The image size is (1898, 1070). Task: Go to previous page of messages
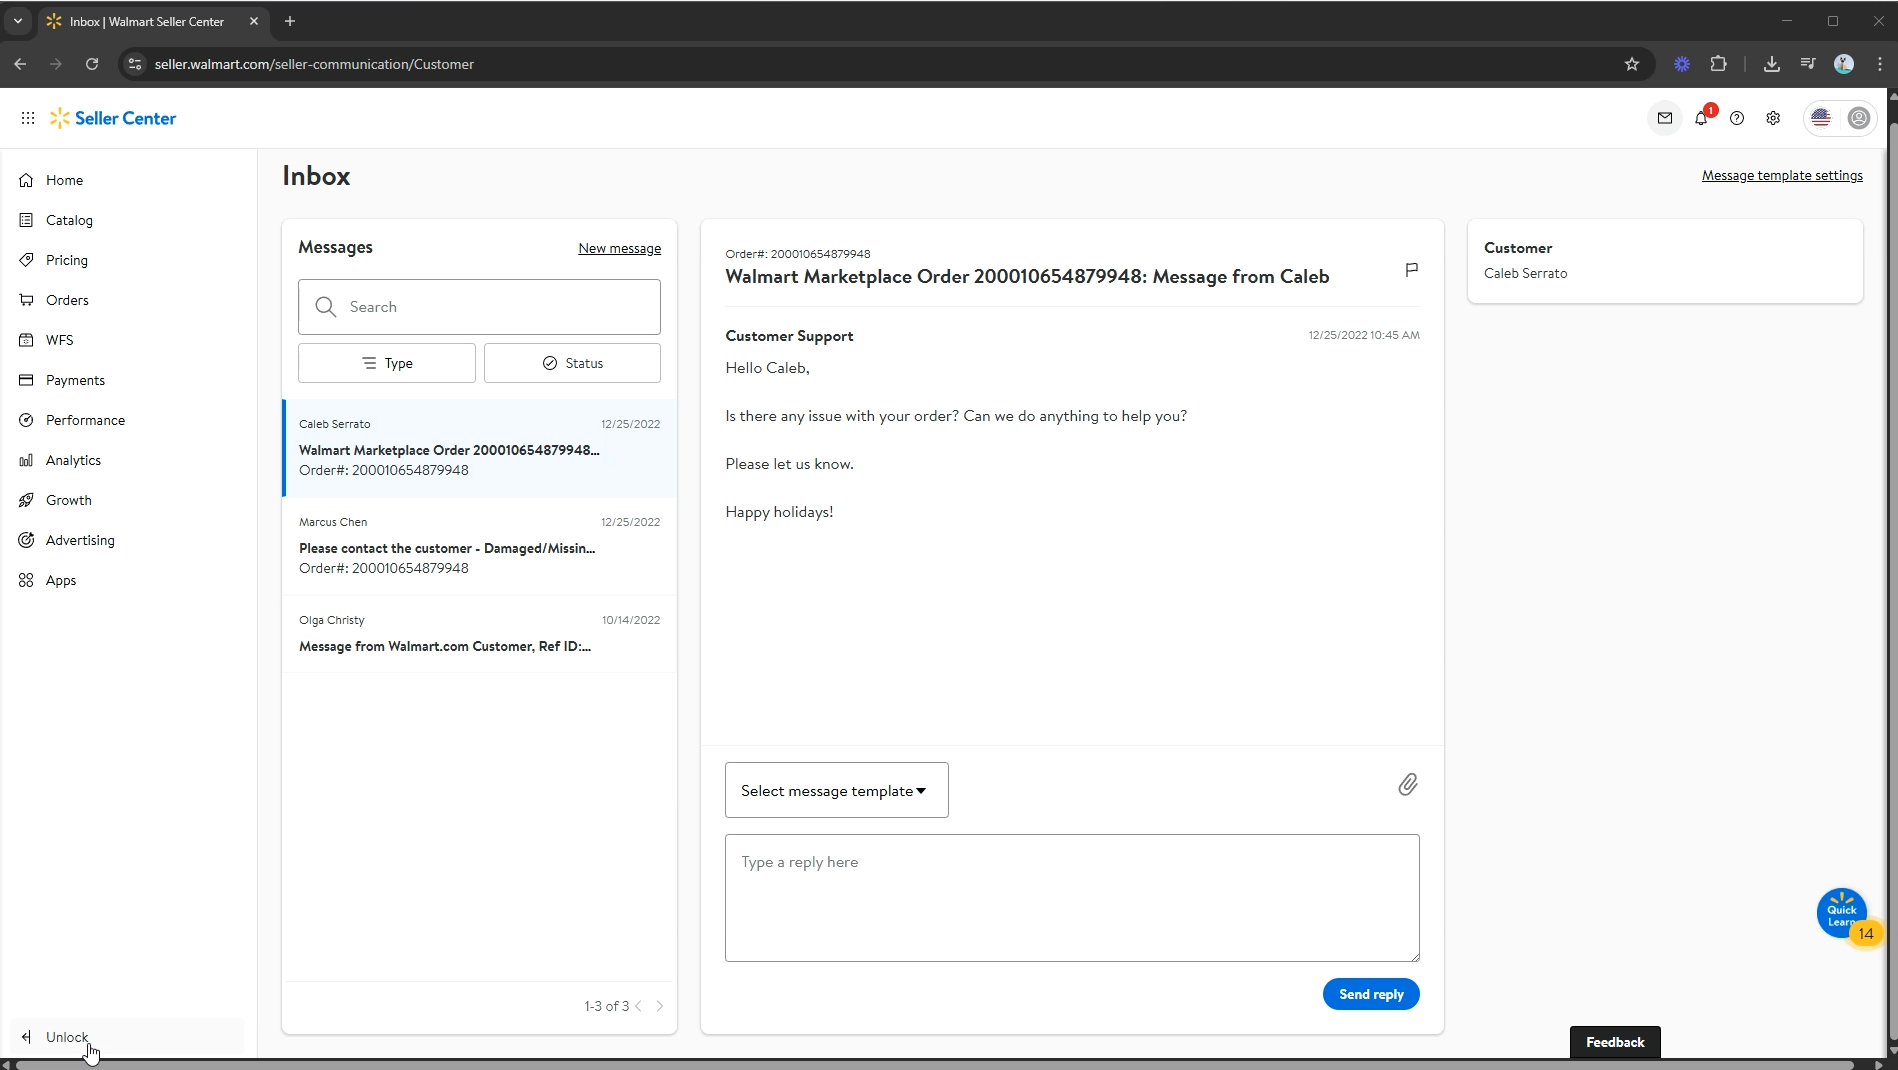point(639,1006)
